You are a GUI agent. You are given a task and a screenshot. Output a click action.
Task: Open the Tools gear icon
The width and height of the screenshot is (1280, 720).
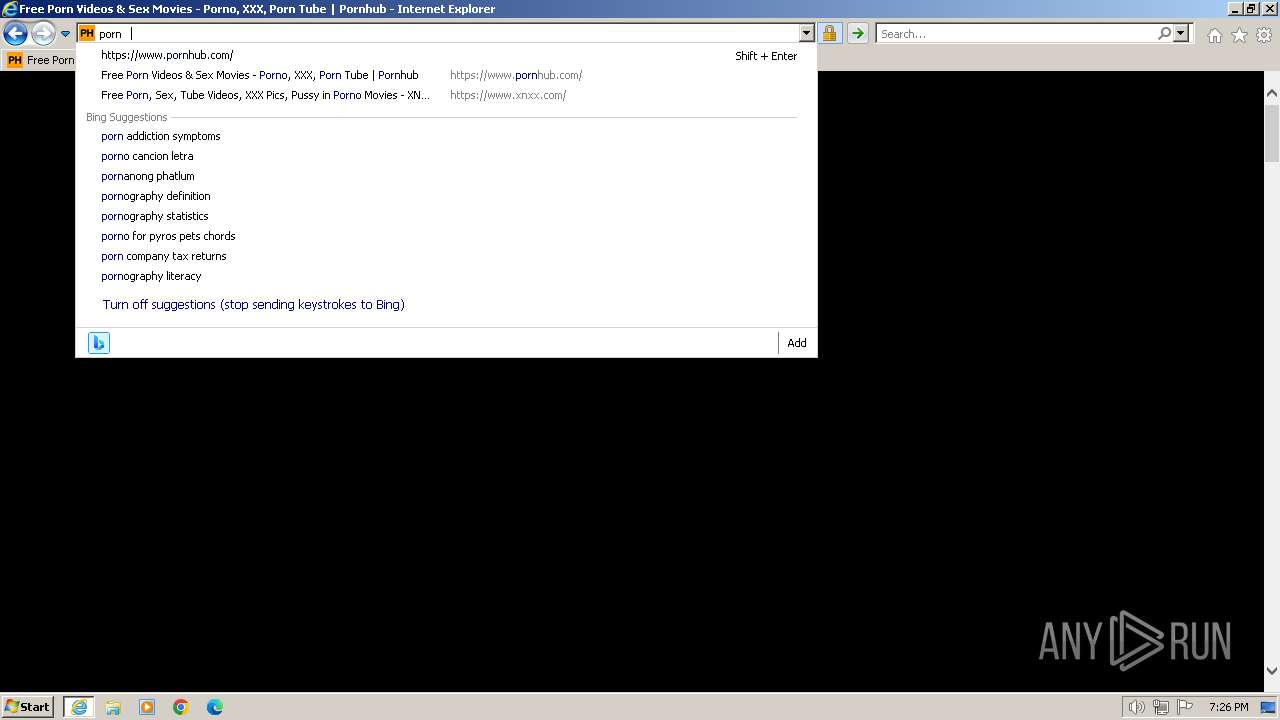(1264, 35)
